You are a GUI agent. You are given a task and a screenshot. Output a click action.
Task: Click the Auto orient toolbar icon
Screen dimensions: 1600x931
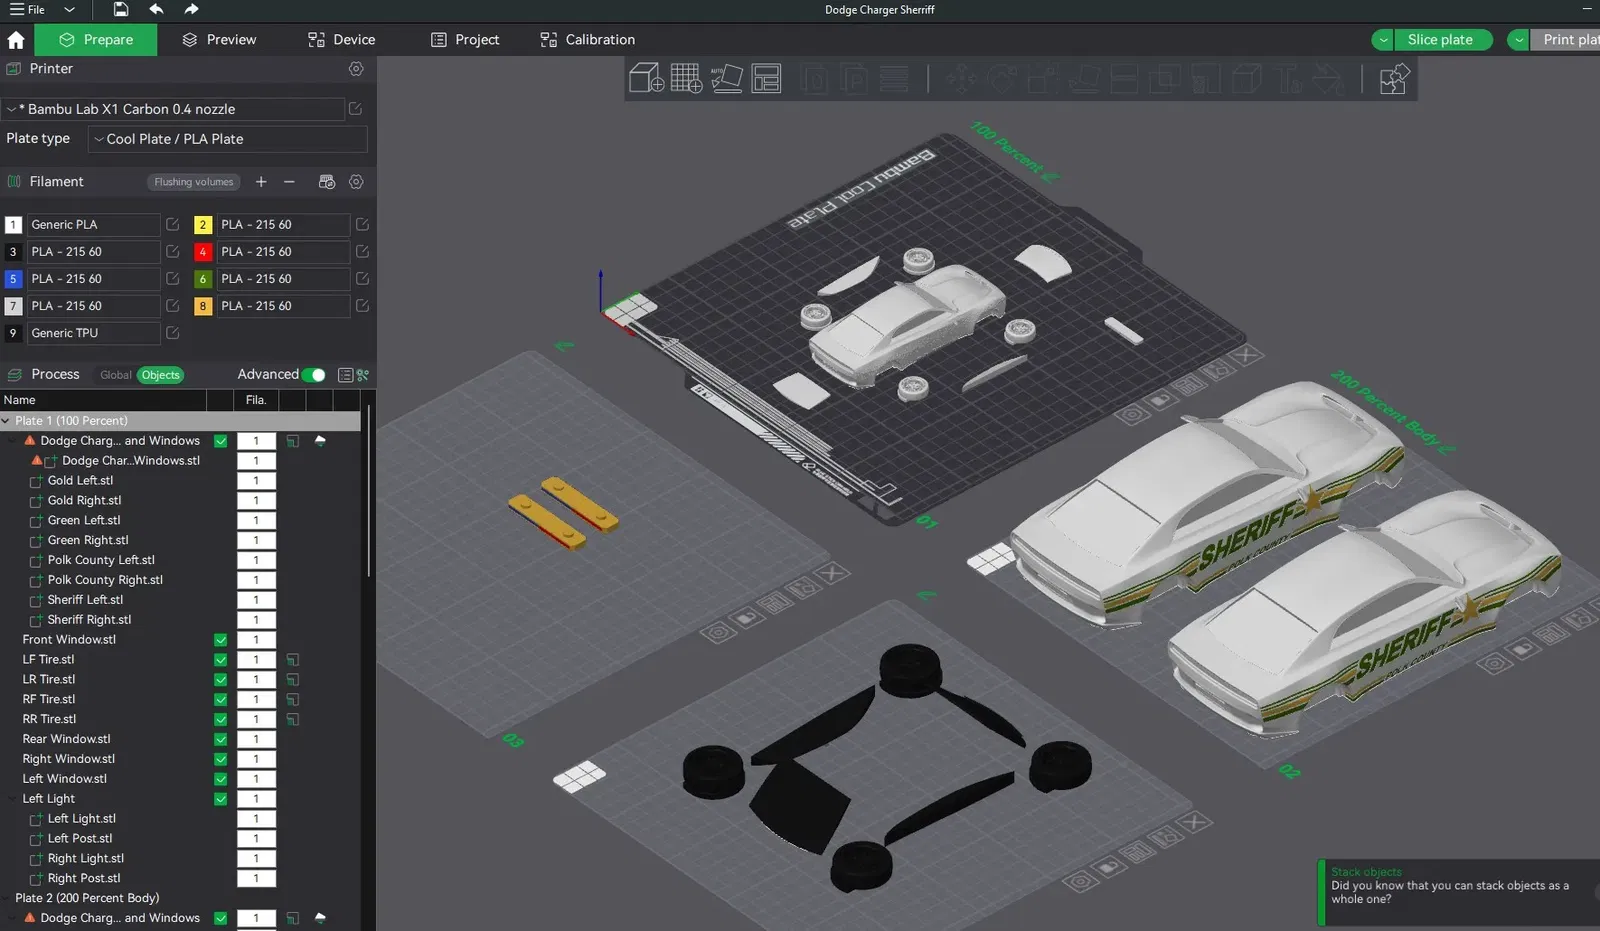(x=727, y=78)
